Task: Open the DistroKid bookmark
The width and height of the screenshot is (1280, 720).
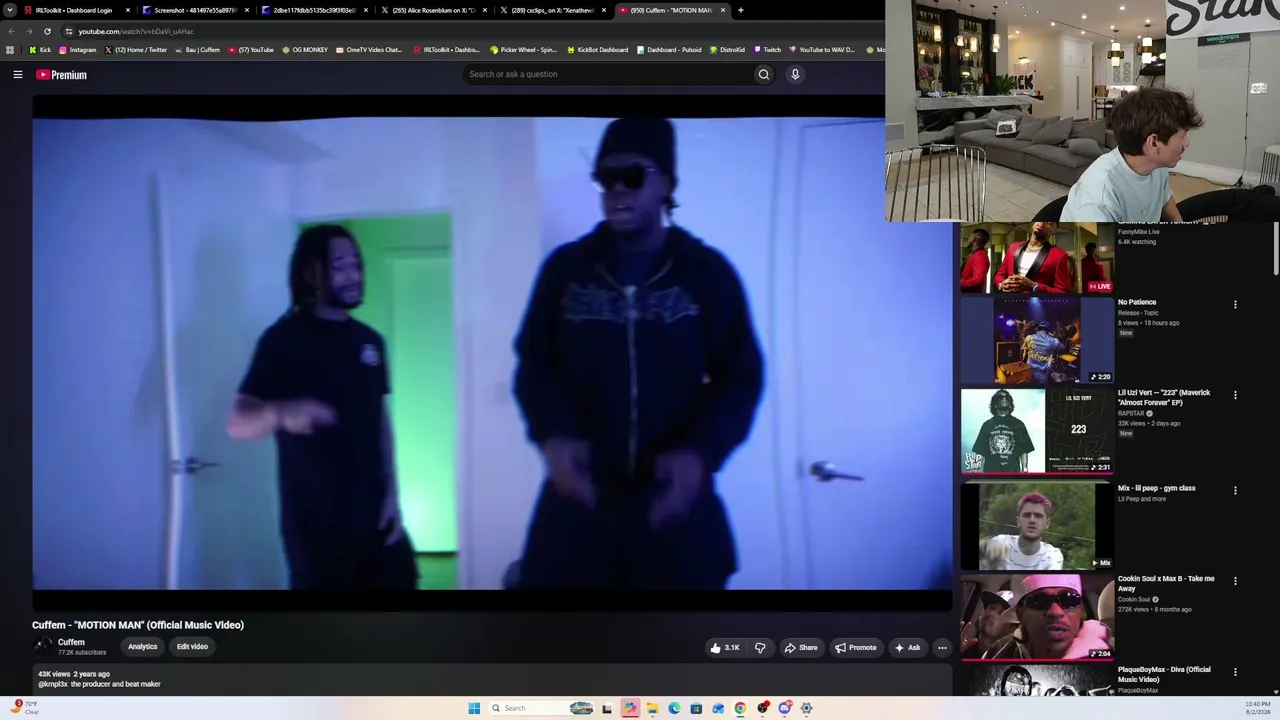Action: tap(727, 50)
